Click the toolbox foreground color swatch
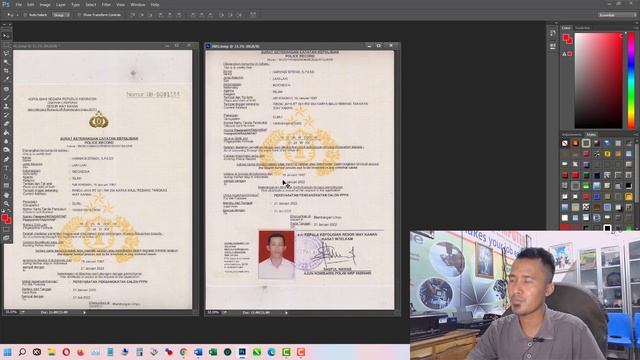 pyautogui.click(x=4, y=217)
